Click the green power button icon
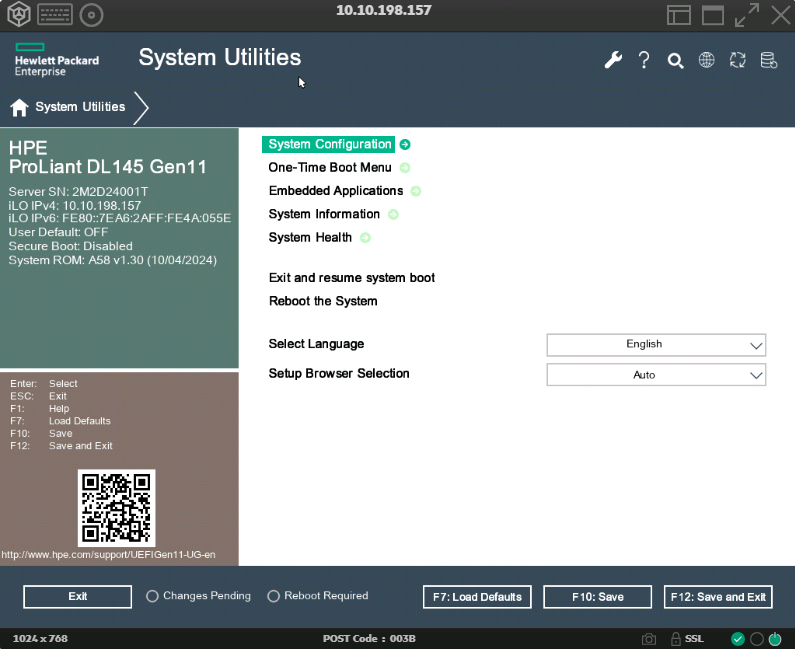The height and width of the screenshot is (649, 795). [x=775, y=639]
